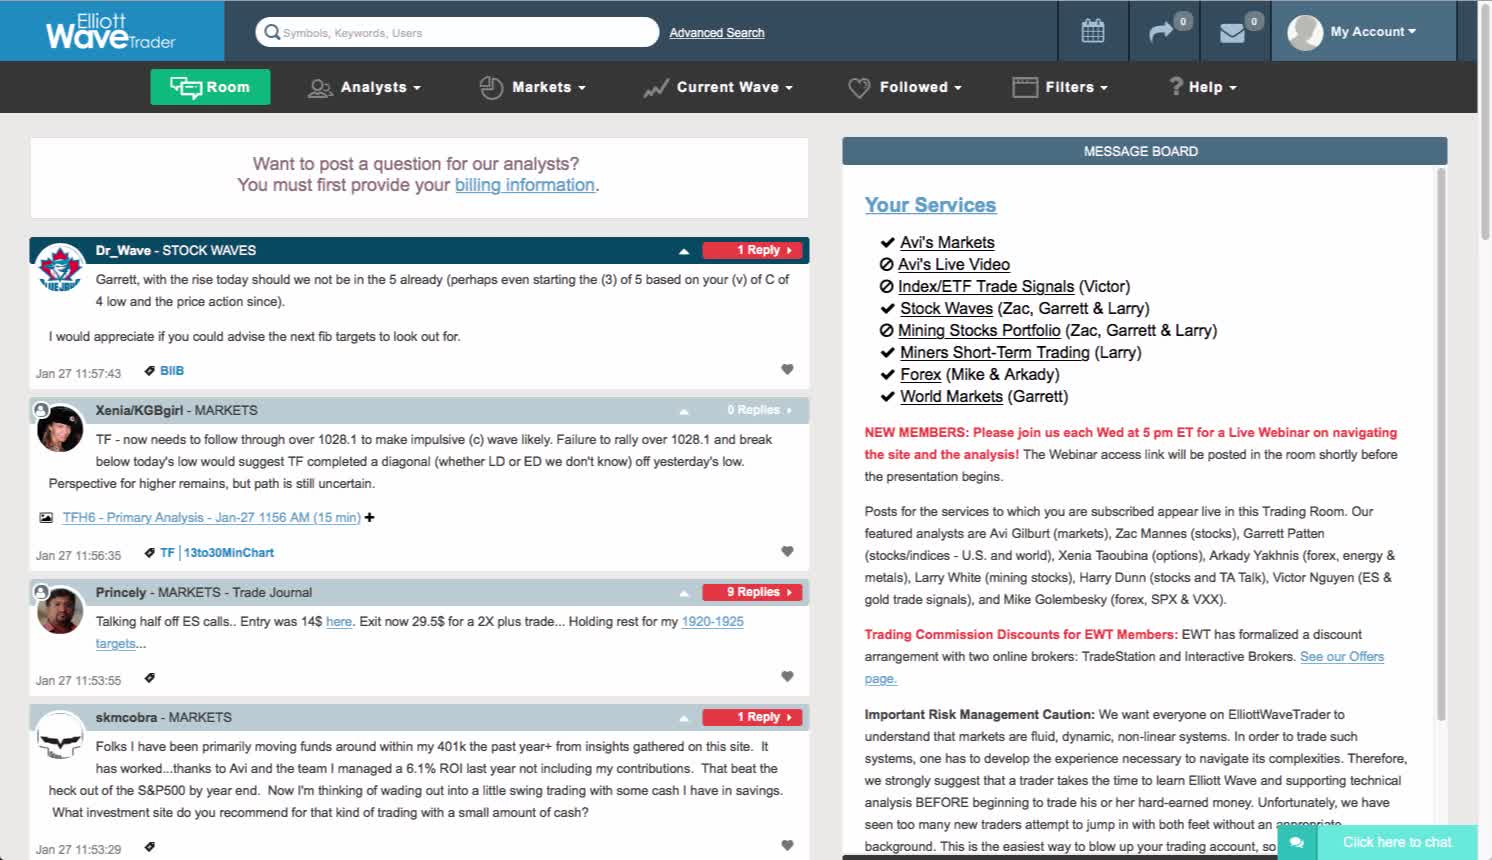Favorite Princely's Trade Journal post heart
The image size is (1492, 860).
pos(787,677)
